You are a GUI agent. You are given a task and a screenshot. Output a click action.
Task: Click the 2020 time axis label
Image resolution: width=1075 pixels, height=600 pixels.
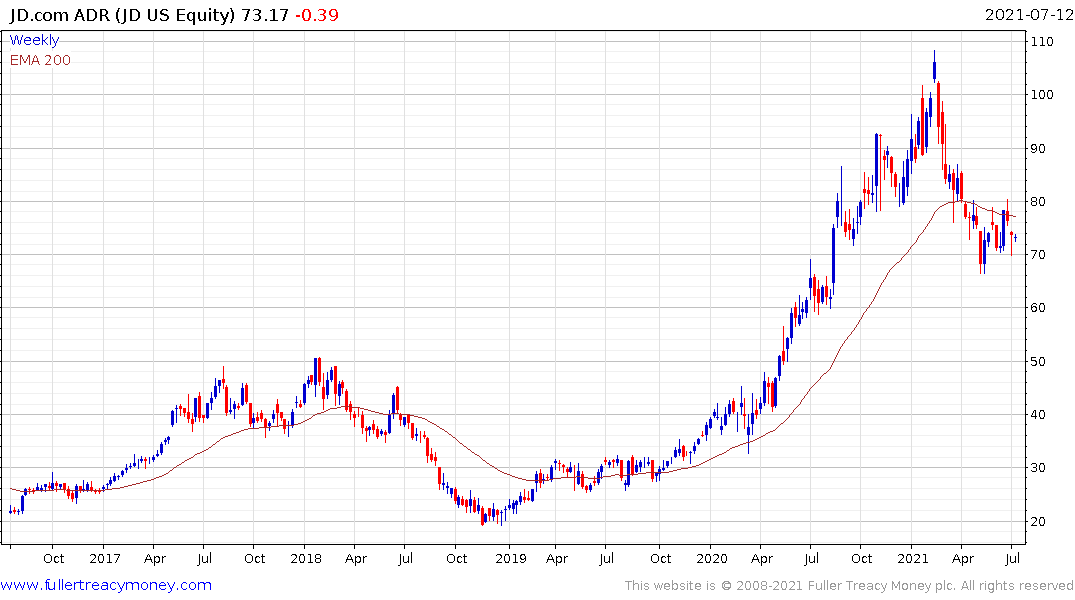tap(712, 559)
